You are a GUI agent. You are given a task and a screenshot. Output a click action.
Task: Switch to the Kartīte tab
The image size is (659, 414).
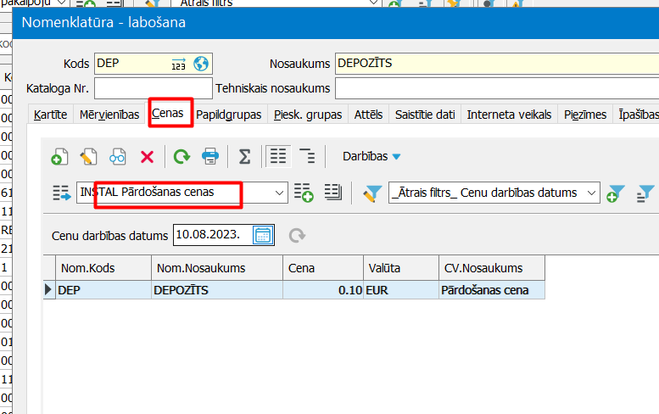coord(50,114)
